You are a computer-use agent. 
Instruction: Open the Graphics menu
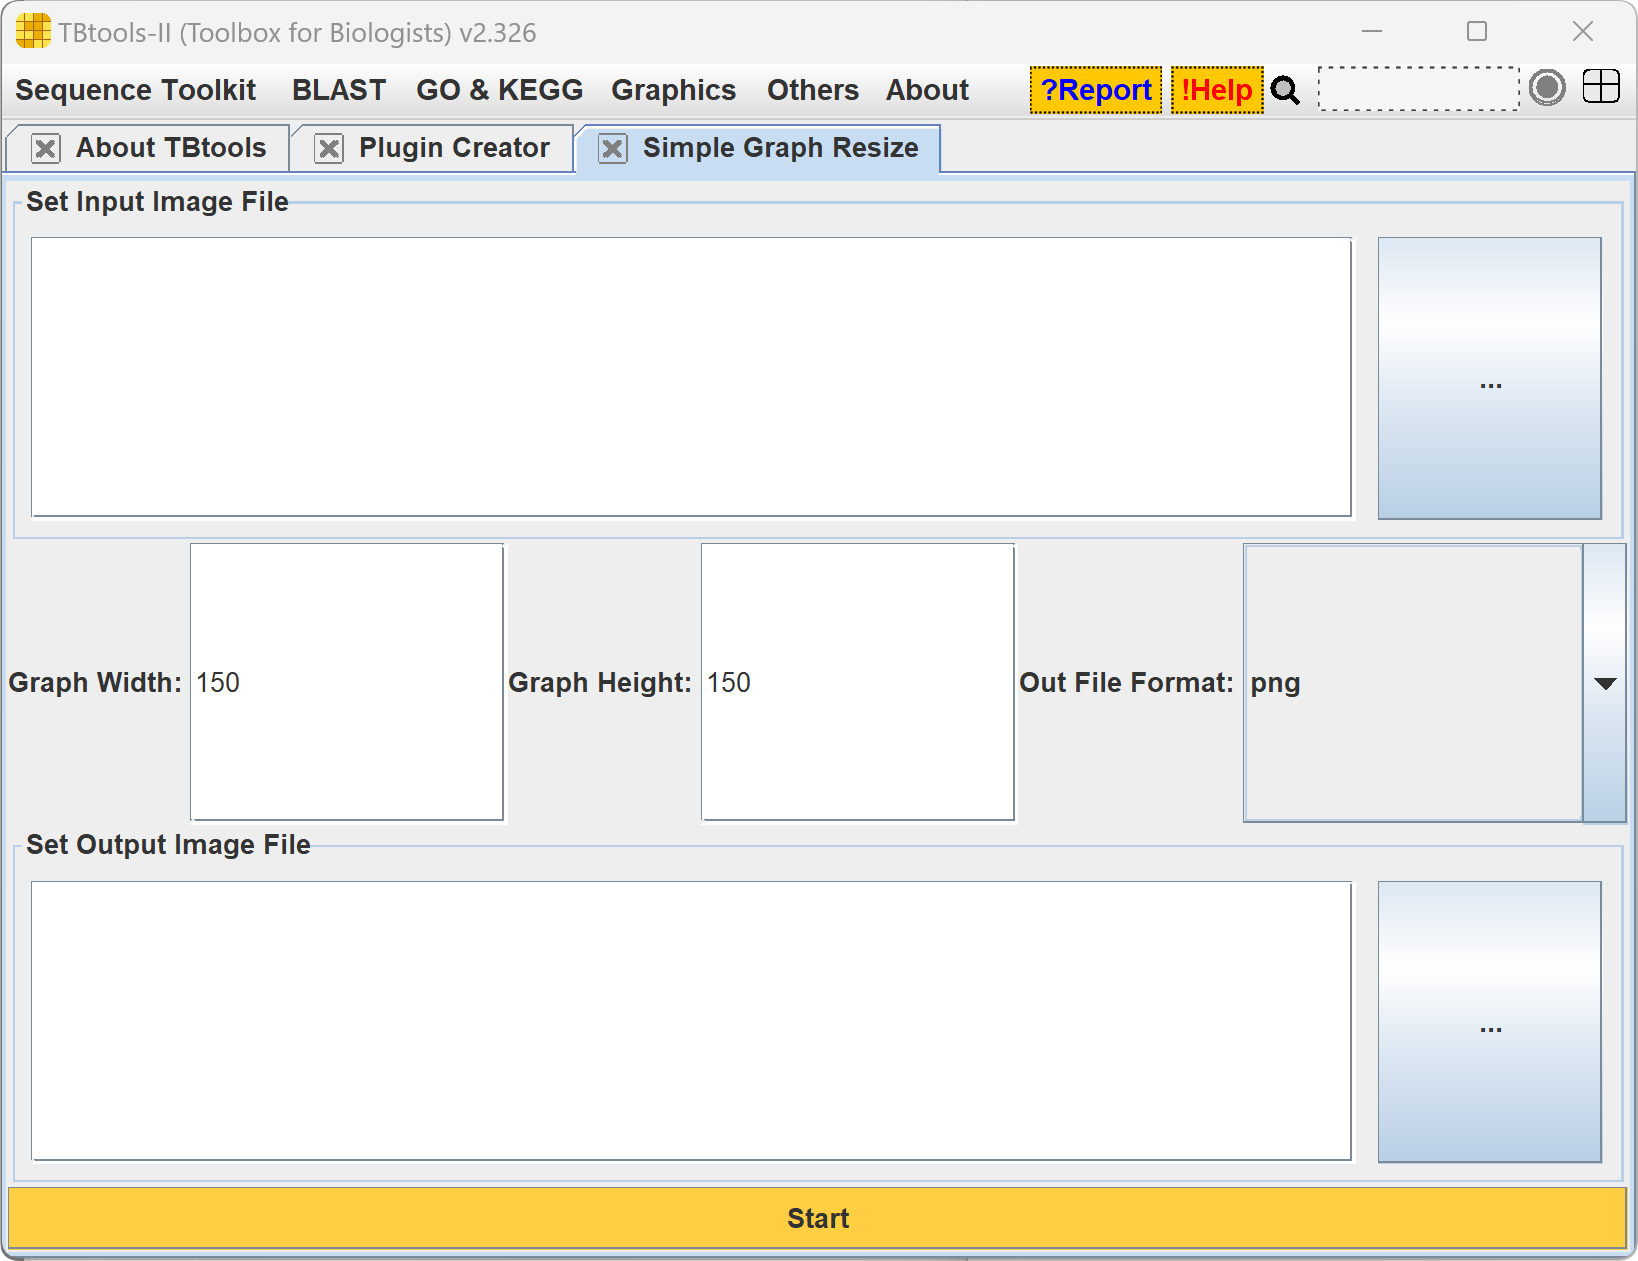(673, 90)
